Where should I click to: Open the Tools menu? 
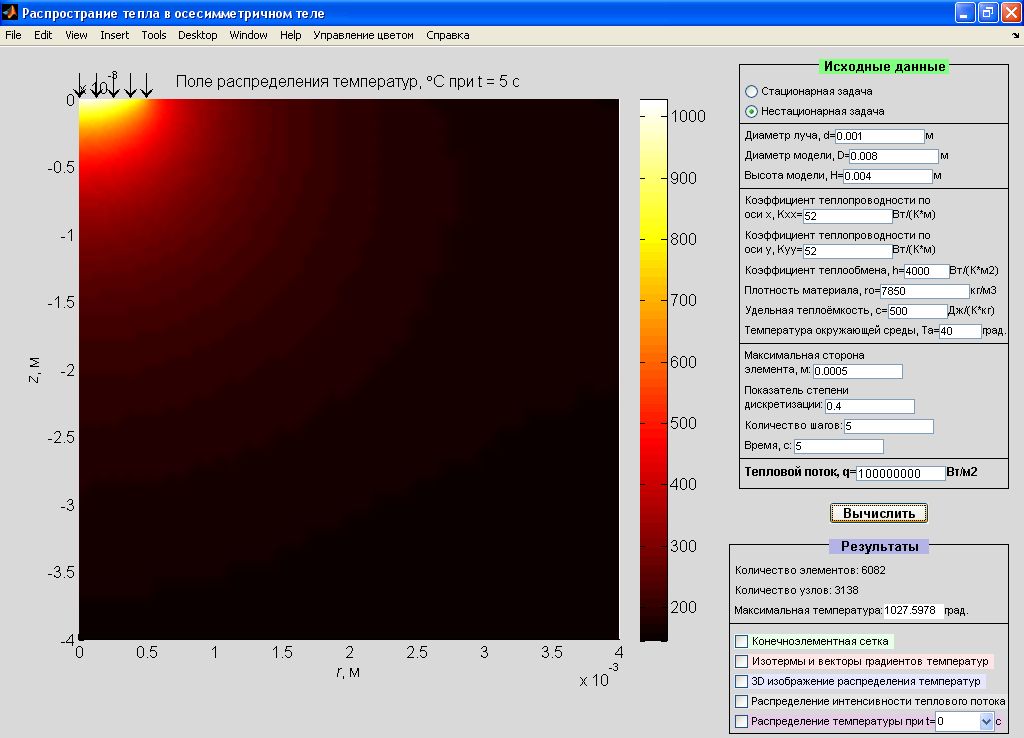(154, 35)
